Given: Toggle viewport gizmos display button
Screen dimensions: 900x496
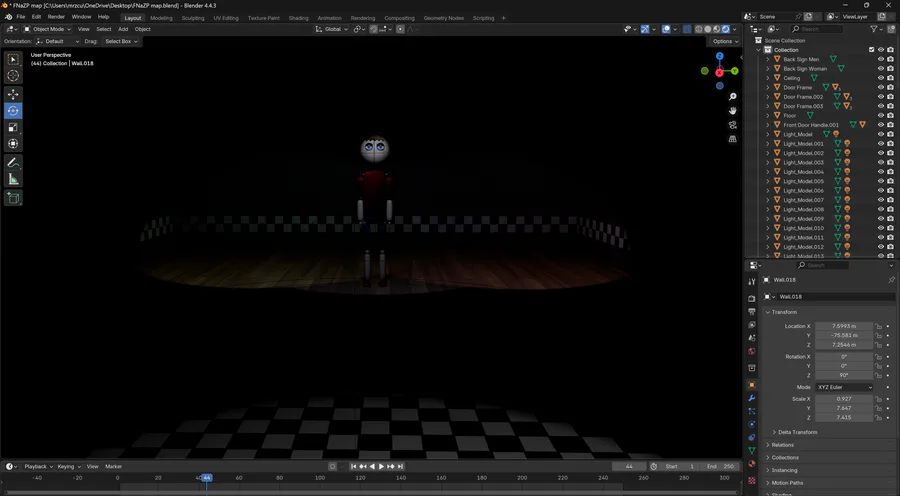Looking at the screenshot, I should click(x=645, y=29).
